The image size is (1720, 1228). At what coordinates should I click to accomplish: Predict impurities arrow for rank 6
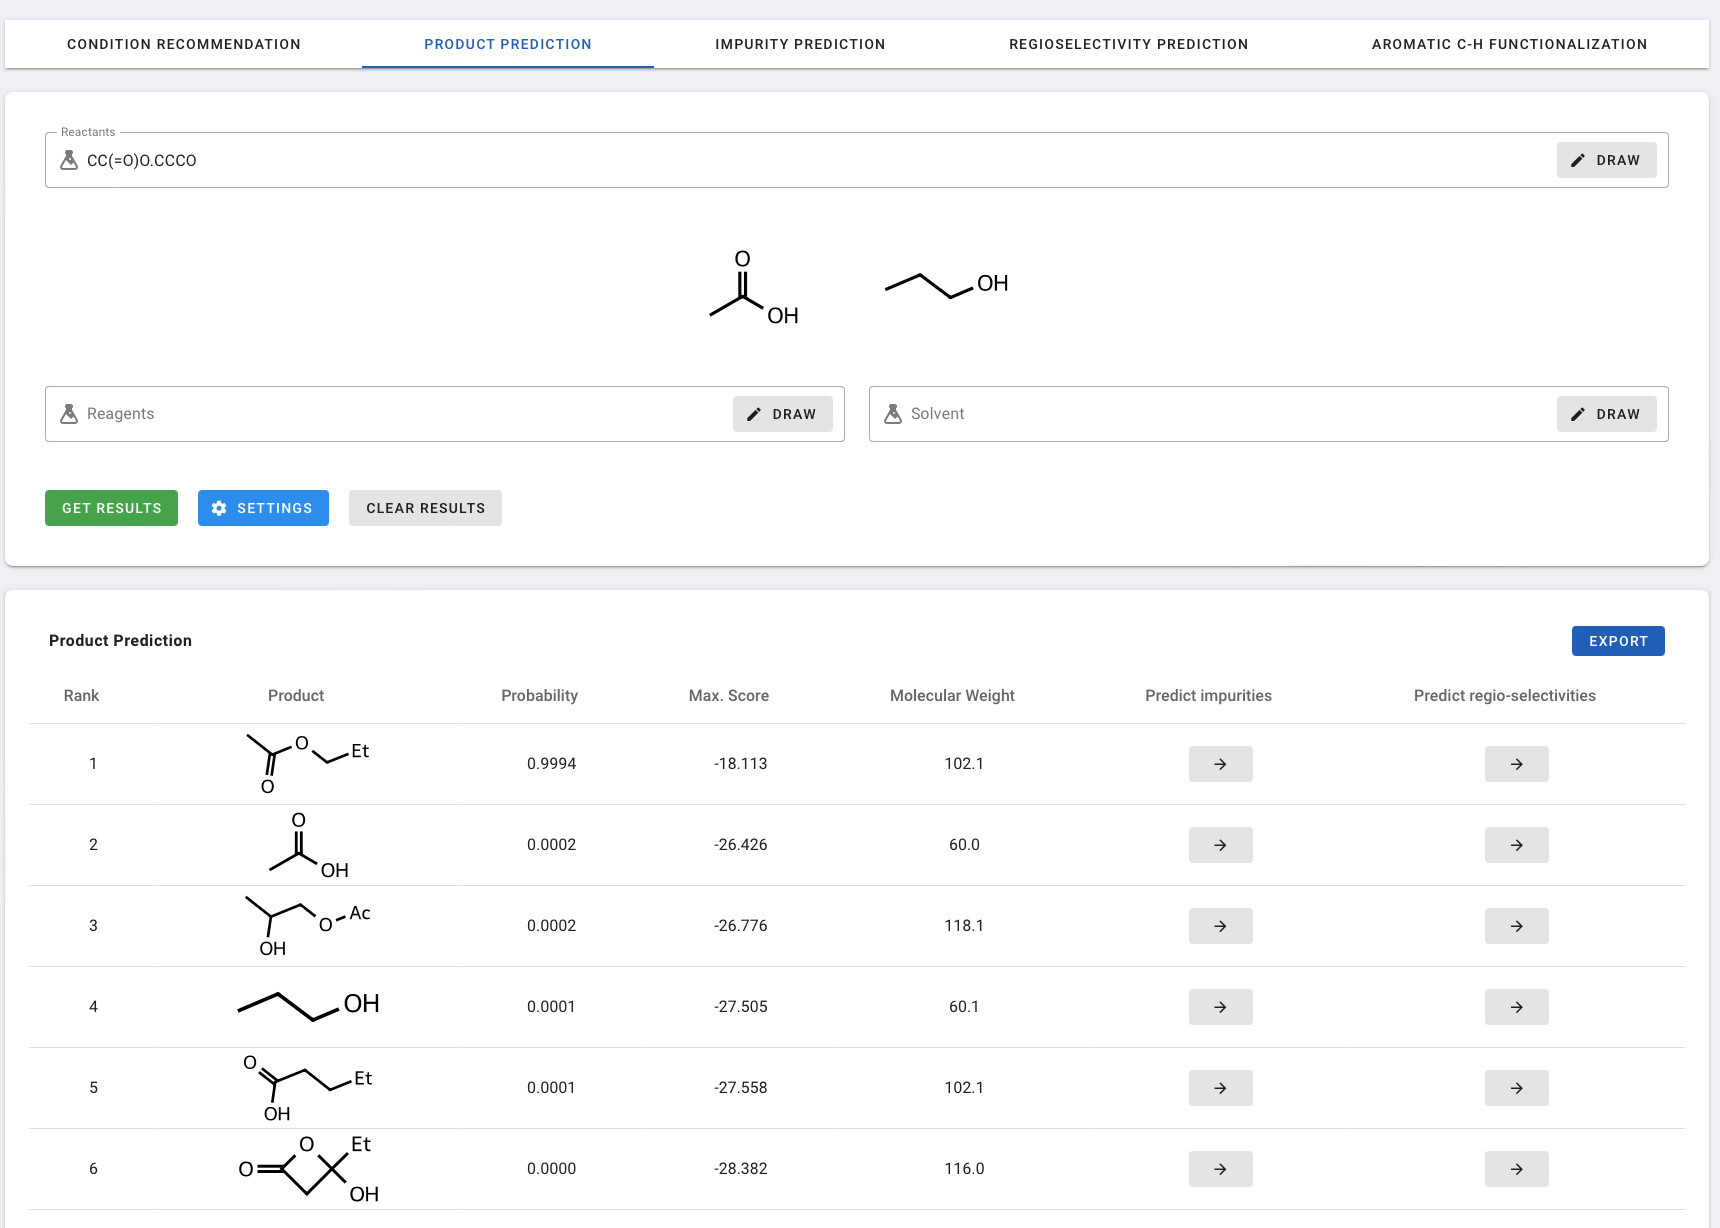[x=1220, y=1169]
